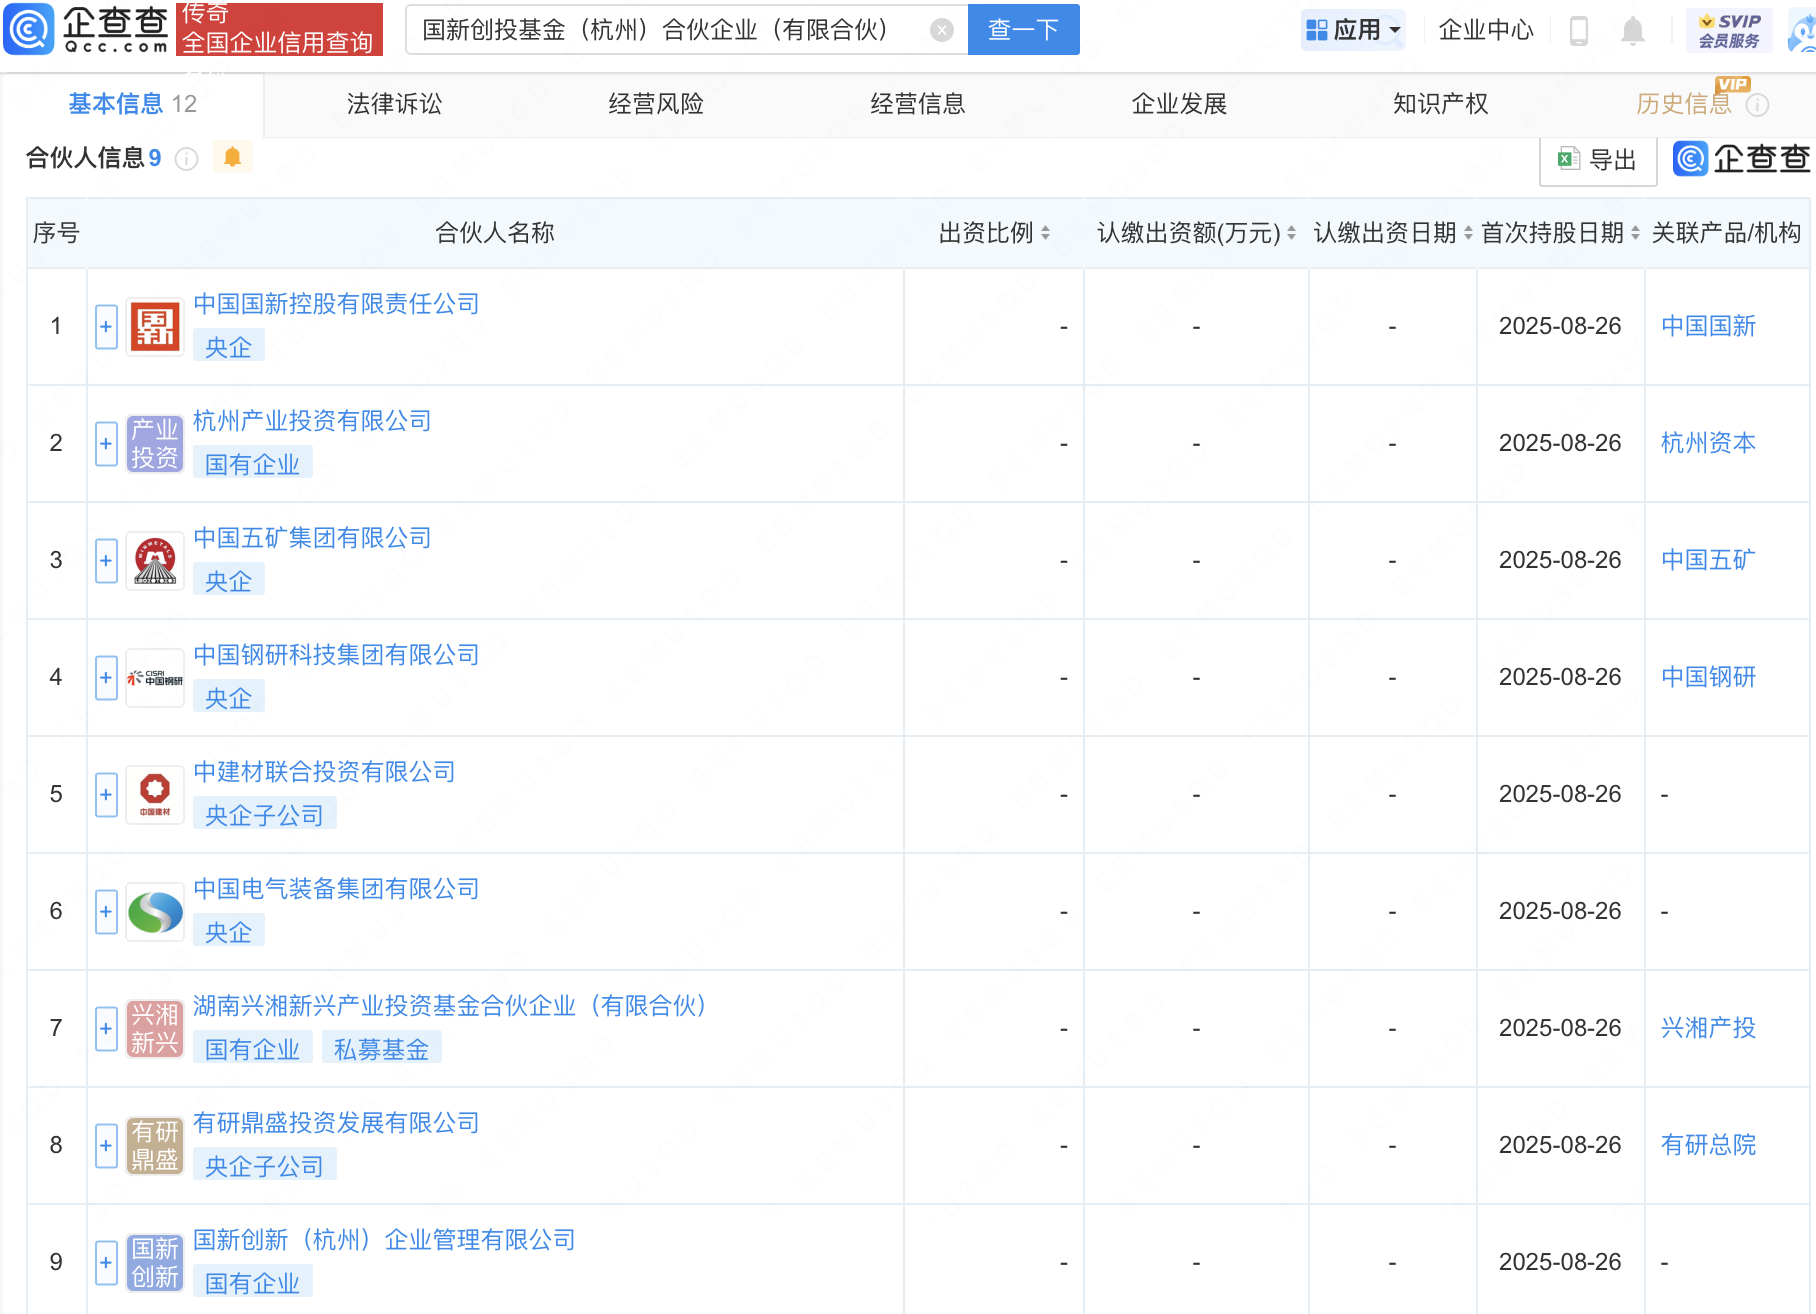Click the 查一下 search button
Image resolution: width=1816 pixels, height=1314 pixels.
click(x=1023, y=30)
